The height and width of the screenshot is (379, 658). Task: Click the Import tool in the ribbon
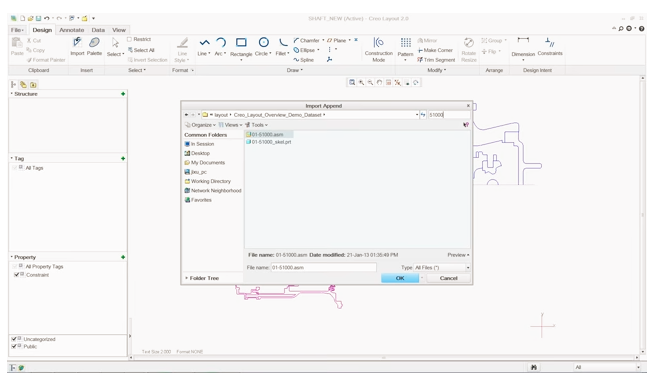[x=77, y=46]
